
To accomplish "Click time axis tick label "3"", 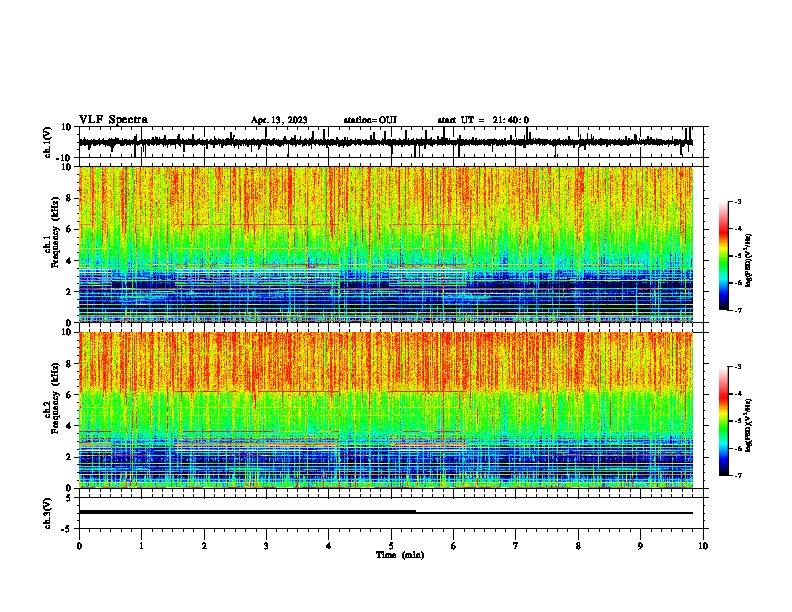I will click(266, 546).
